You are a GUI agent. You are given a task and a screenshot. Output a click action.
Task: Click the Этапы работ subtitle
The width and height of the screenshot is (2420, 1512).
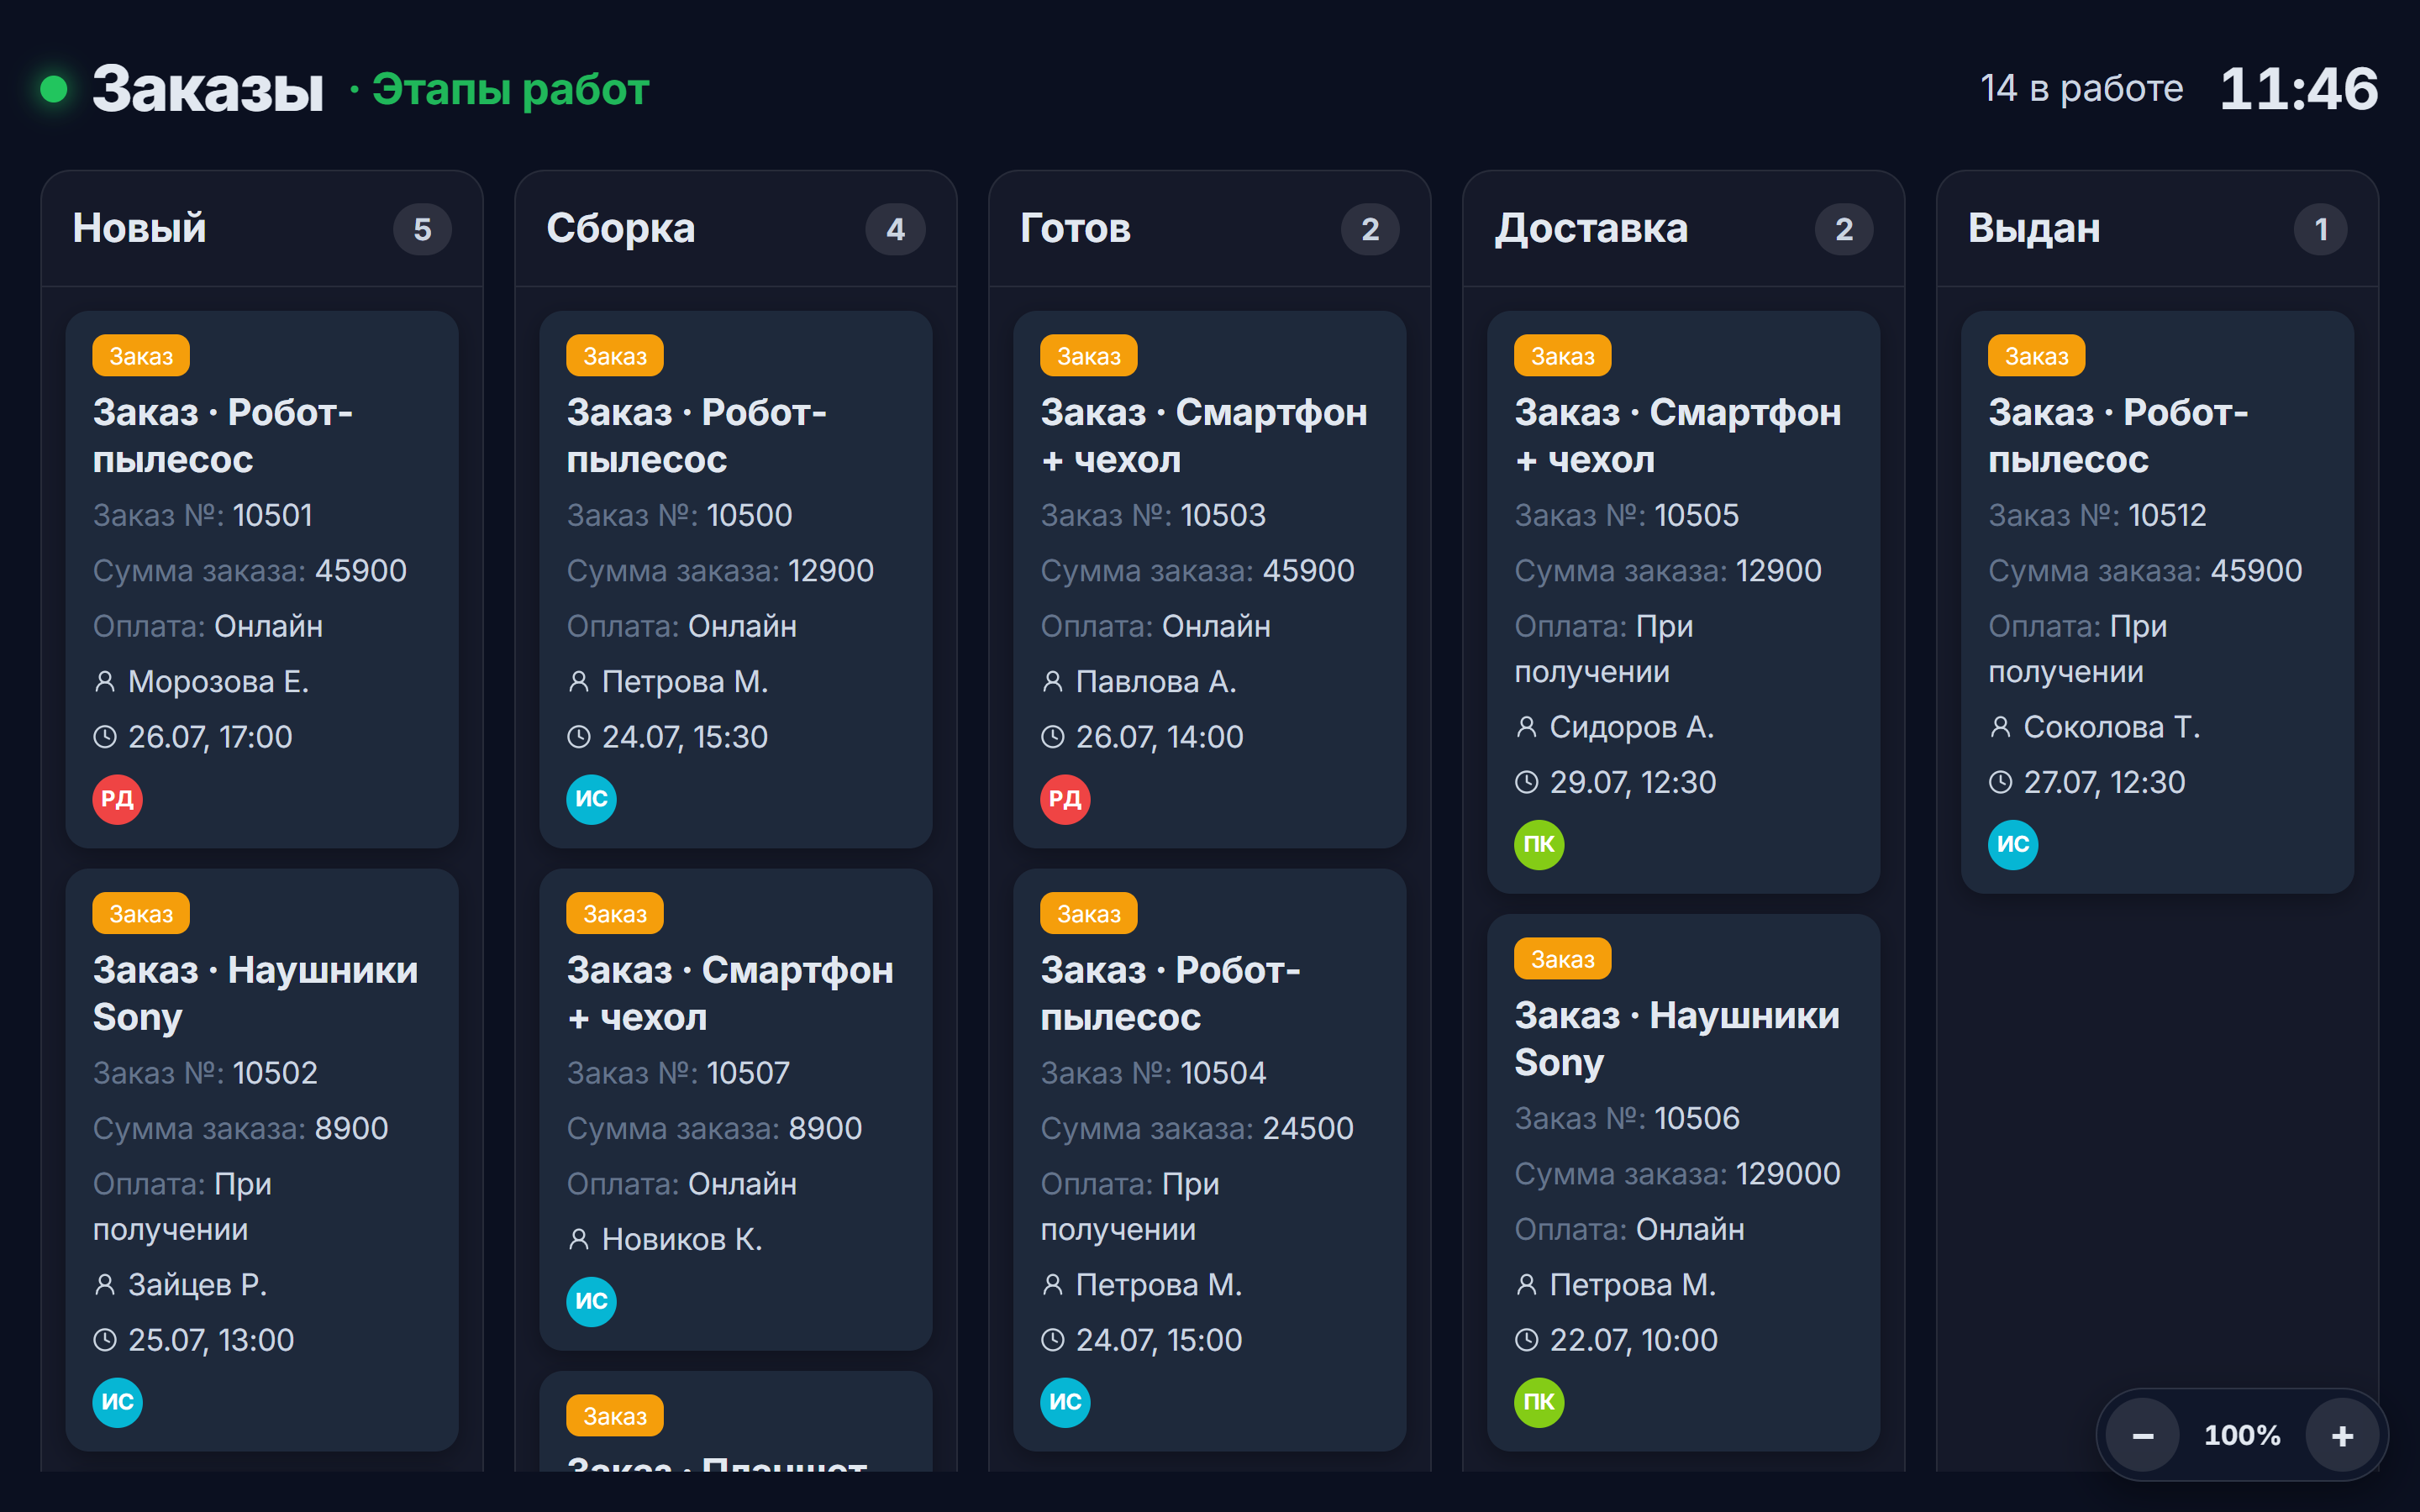(x=511, y=90)
